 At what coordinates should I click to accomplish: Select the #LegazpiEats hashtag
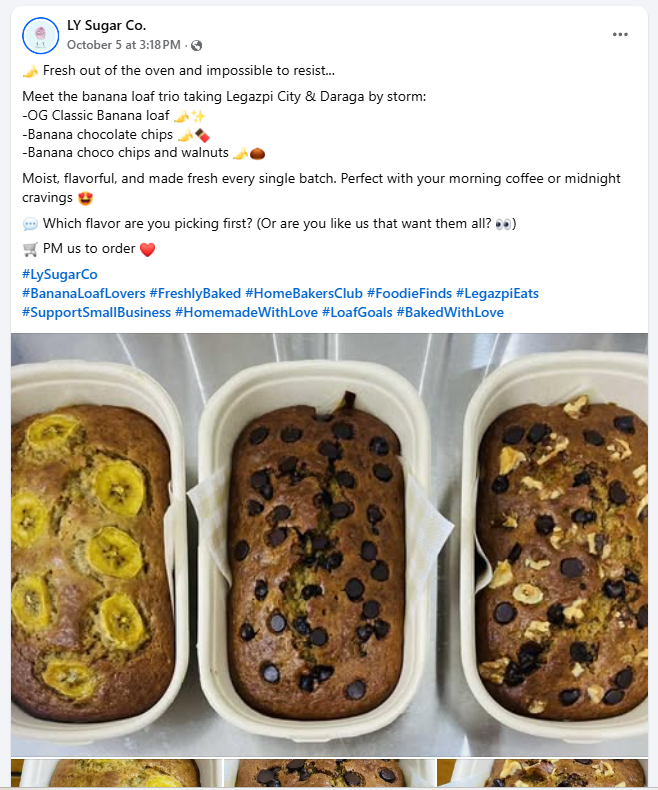[497, 293]
